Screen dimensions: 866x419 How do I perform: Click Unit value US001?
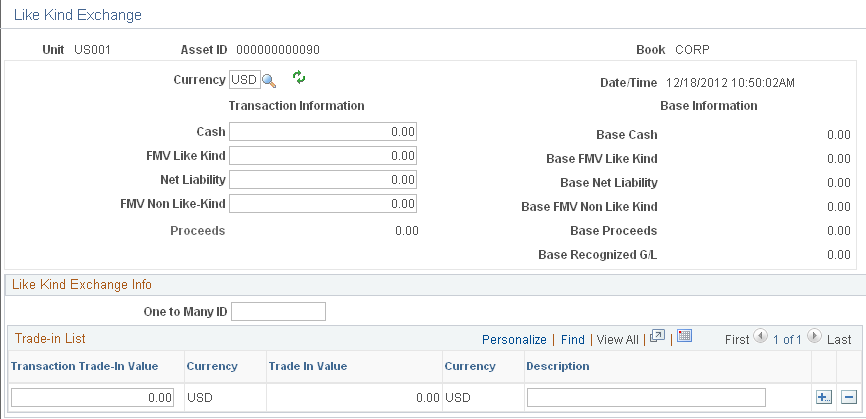coord(92,50)
